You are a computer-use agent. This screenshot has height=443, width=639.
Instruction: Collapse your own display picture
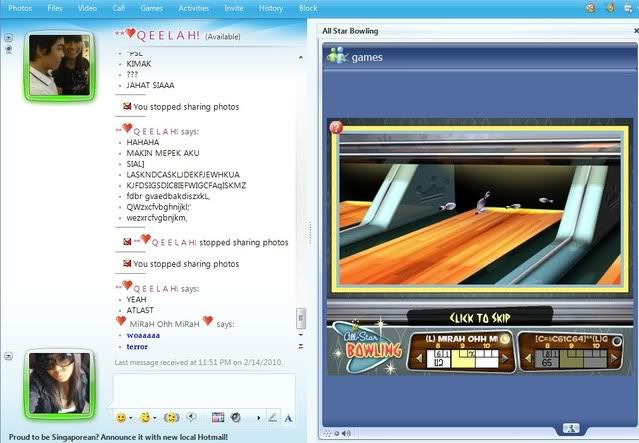point(8,356)
